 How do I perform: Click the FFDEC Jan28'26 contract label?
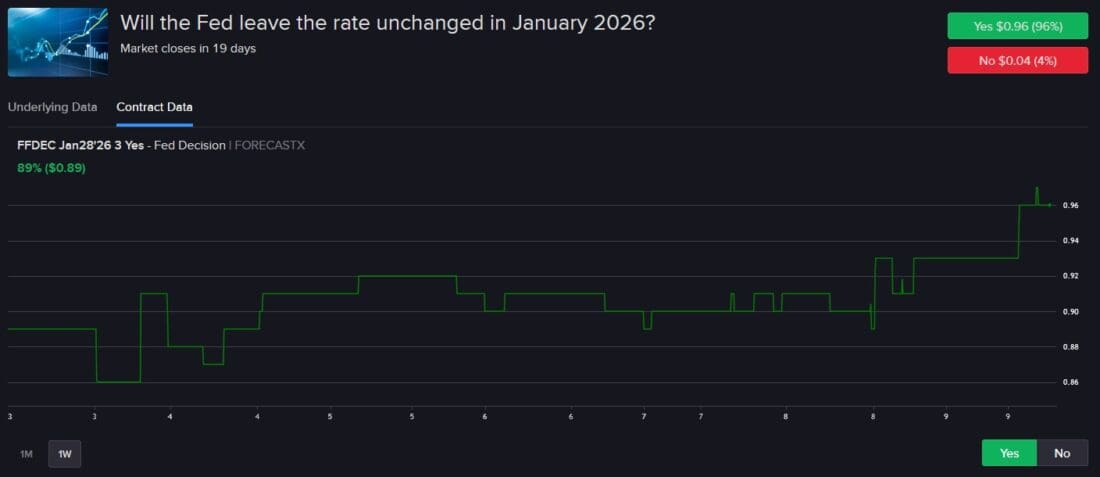80,145
